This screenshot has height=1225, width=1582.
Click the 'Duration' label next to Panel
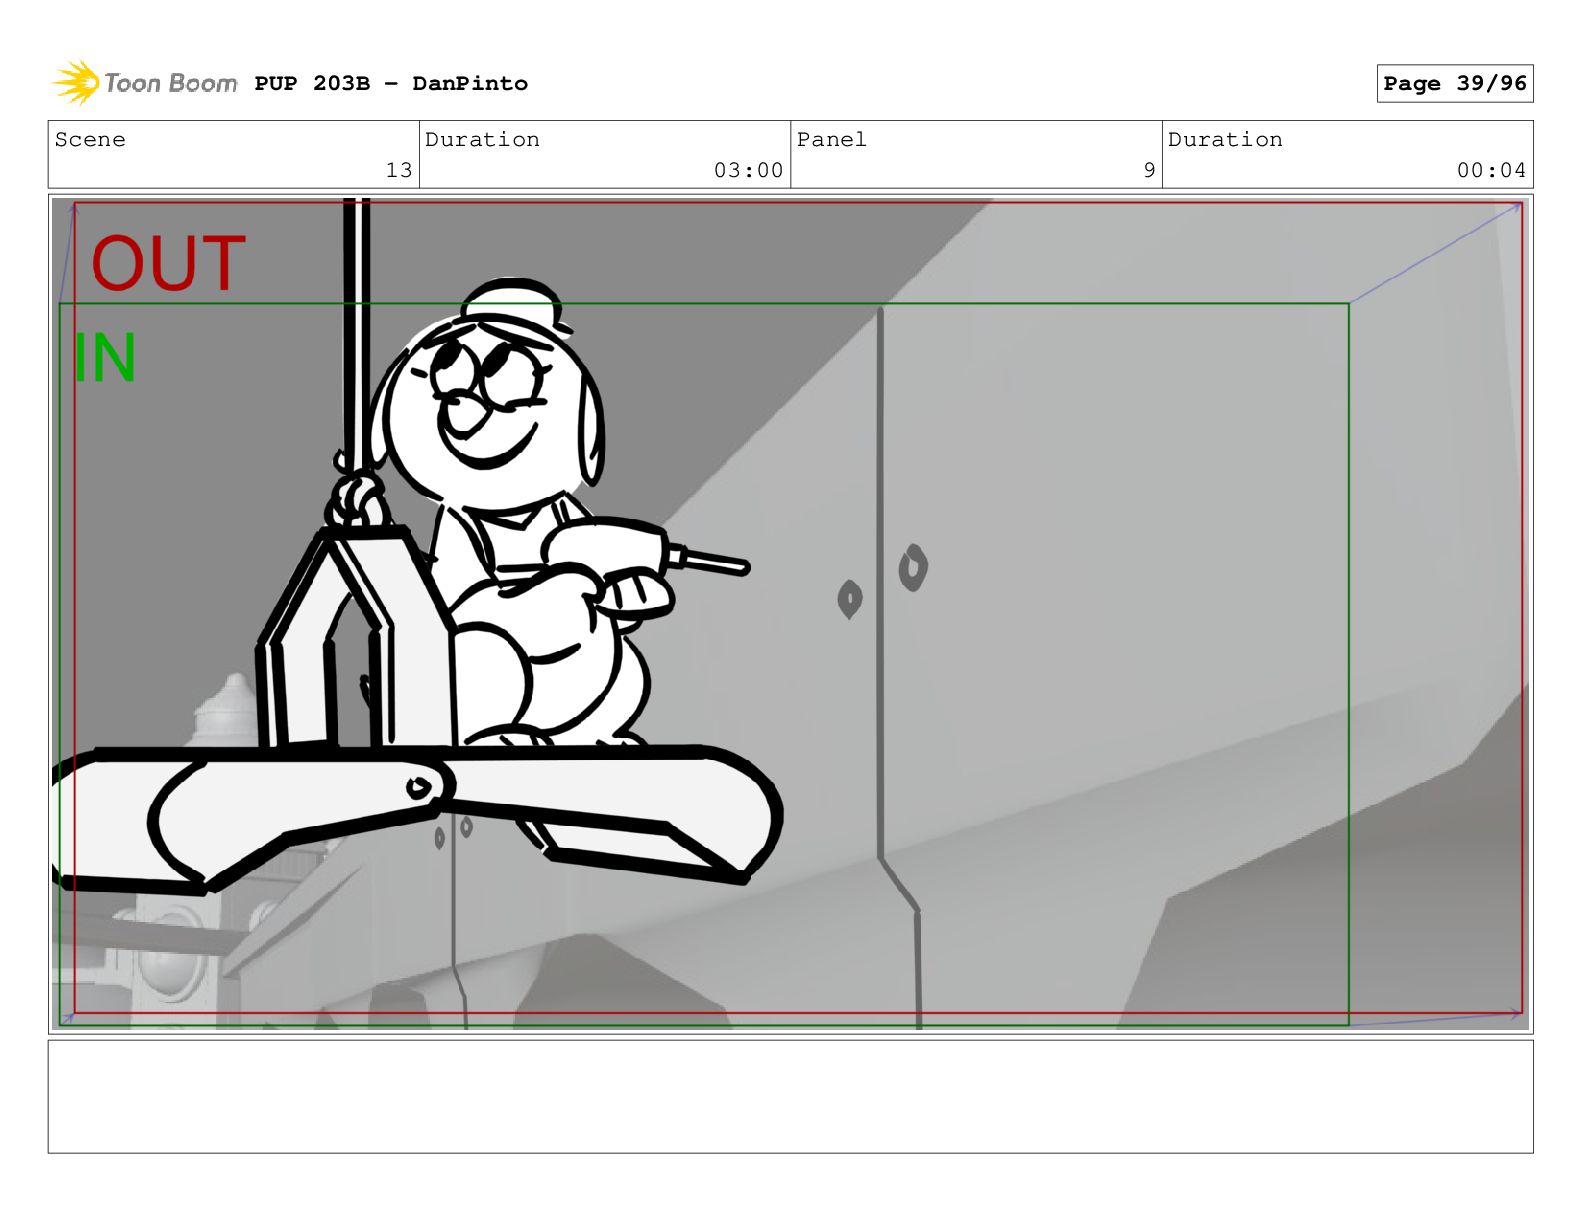pos(1225,140)
